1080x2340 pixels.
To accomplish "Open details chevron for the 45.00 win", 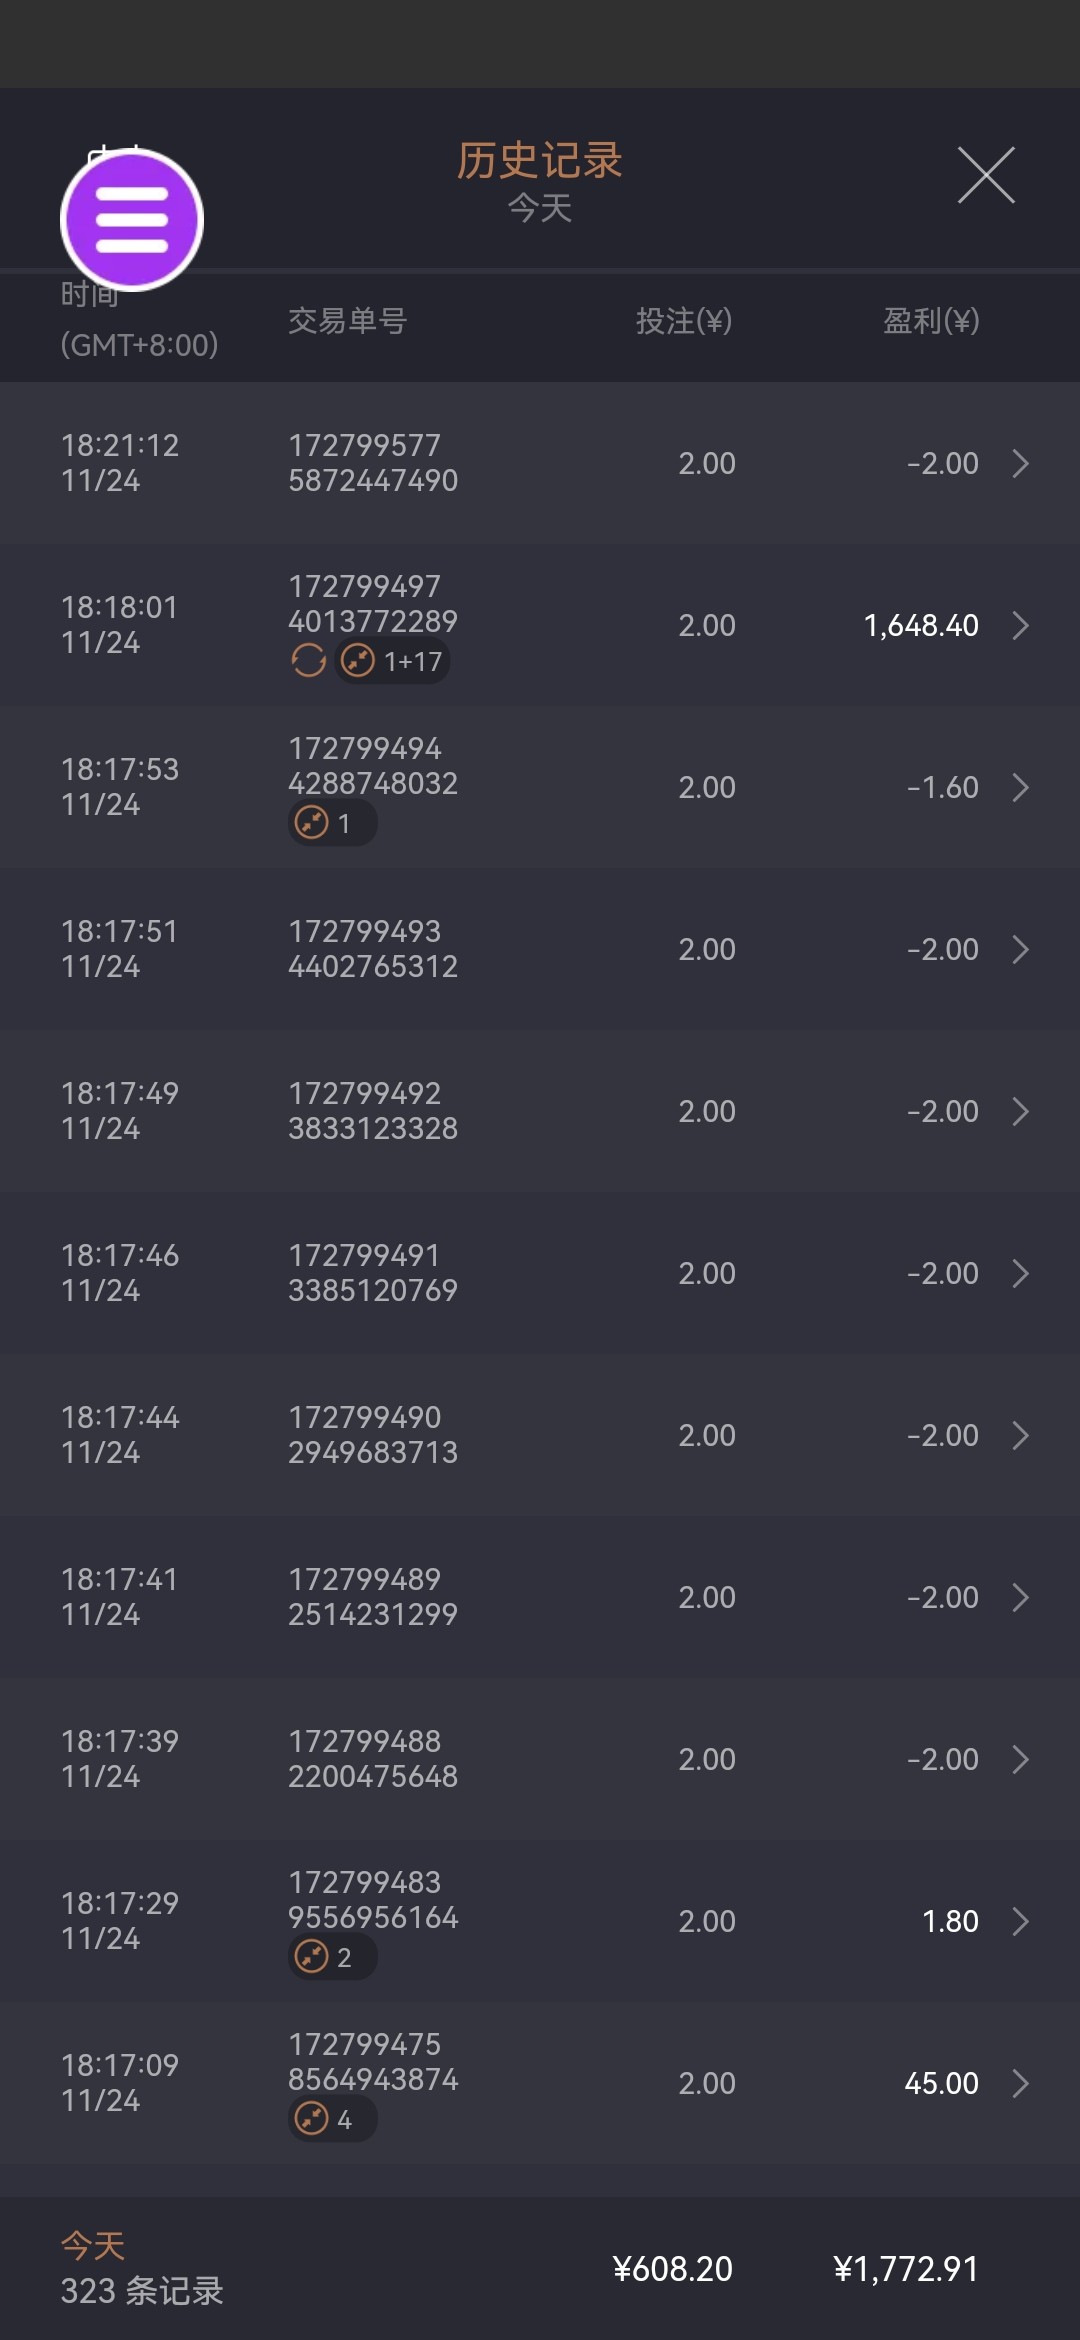I will (1020, 2083).
